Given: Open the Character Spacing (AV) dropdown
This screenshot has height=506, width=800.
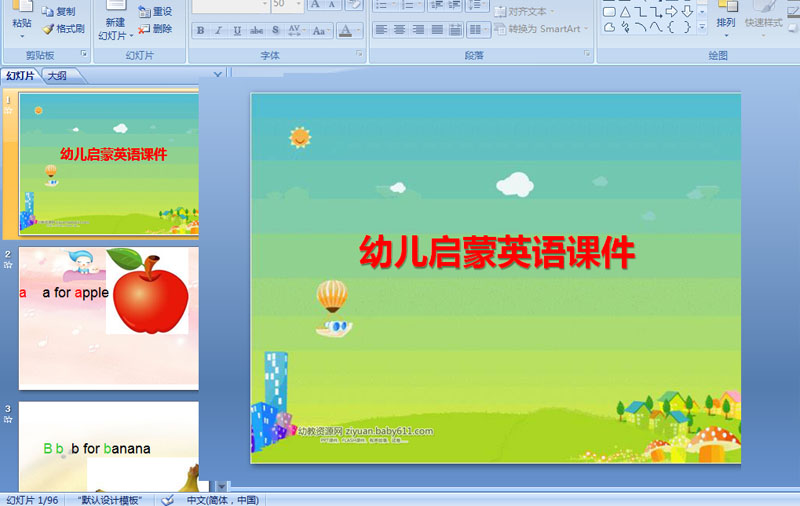Looking at the screenshot, I should [296, 31].
